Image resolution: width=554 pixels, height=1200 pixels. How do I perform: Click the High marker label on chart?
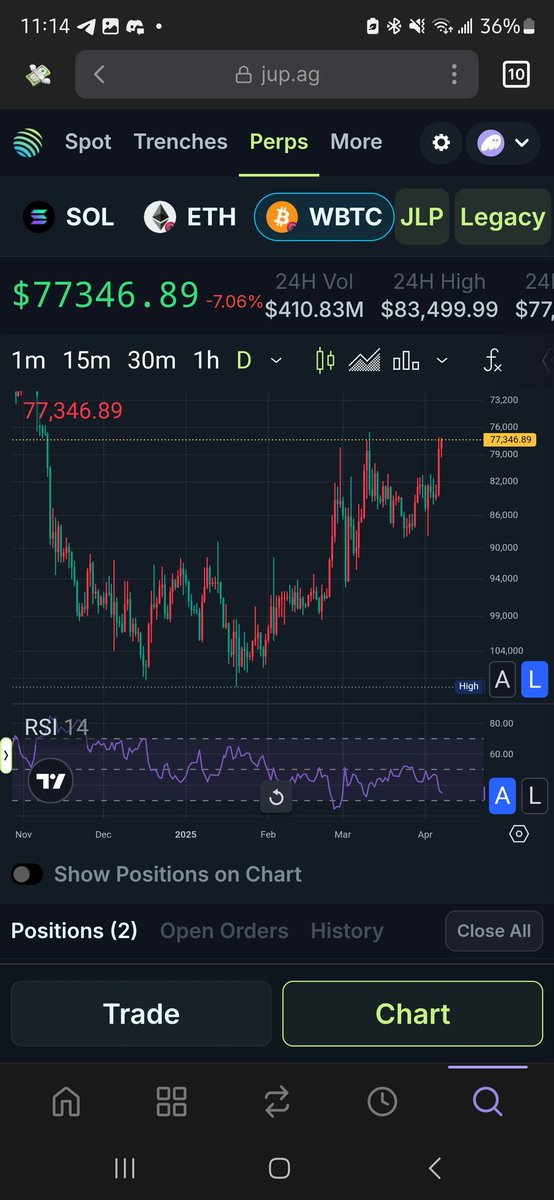[468, 686]
